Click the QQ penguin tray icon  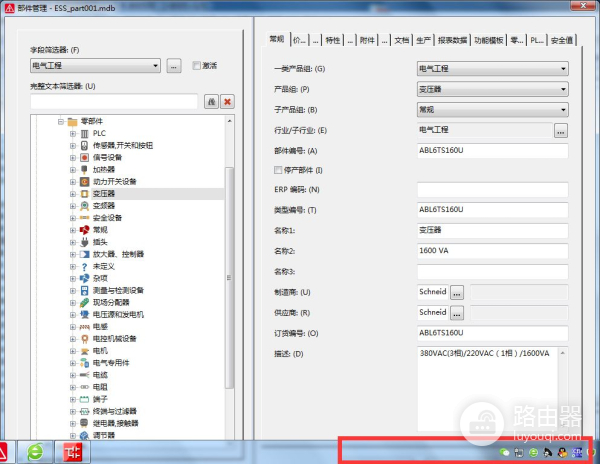point(562,453)
